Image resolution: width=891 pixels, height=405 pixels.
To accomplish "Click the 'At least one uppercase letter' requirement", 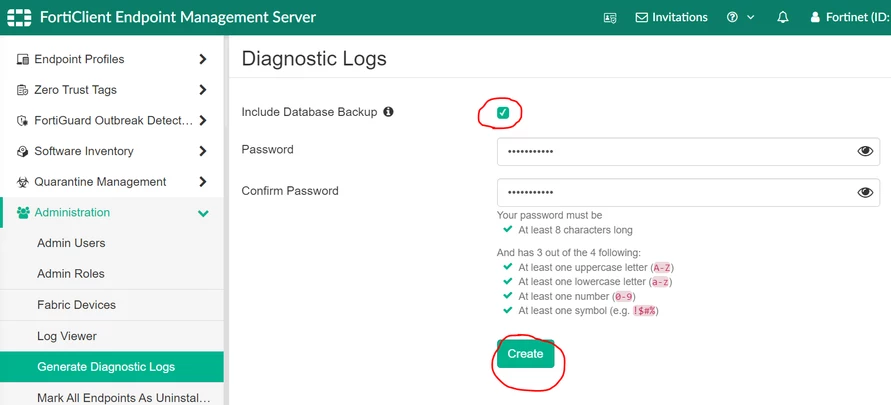I will [x=596, y=267].
